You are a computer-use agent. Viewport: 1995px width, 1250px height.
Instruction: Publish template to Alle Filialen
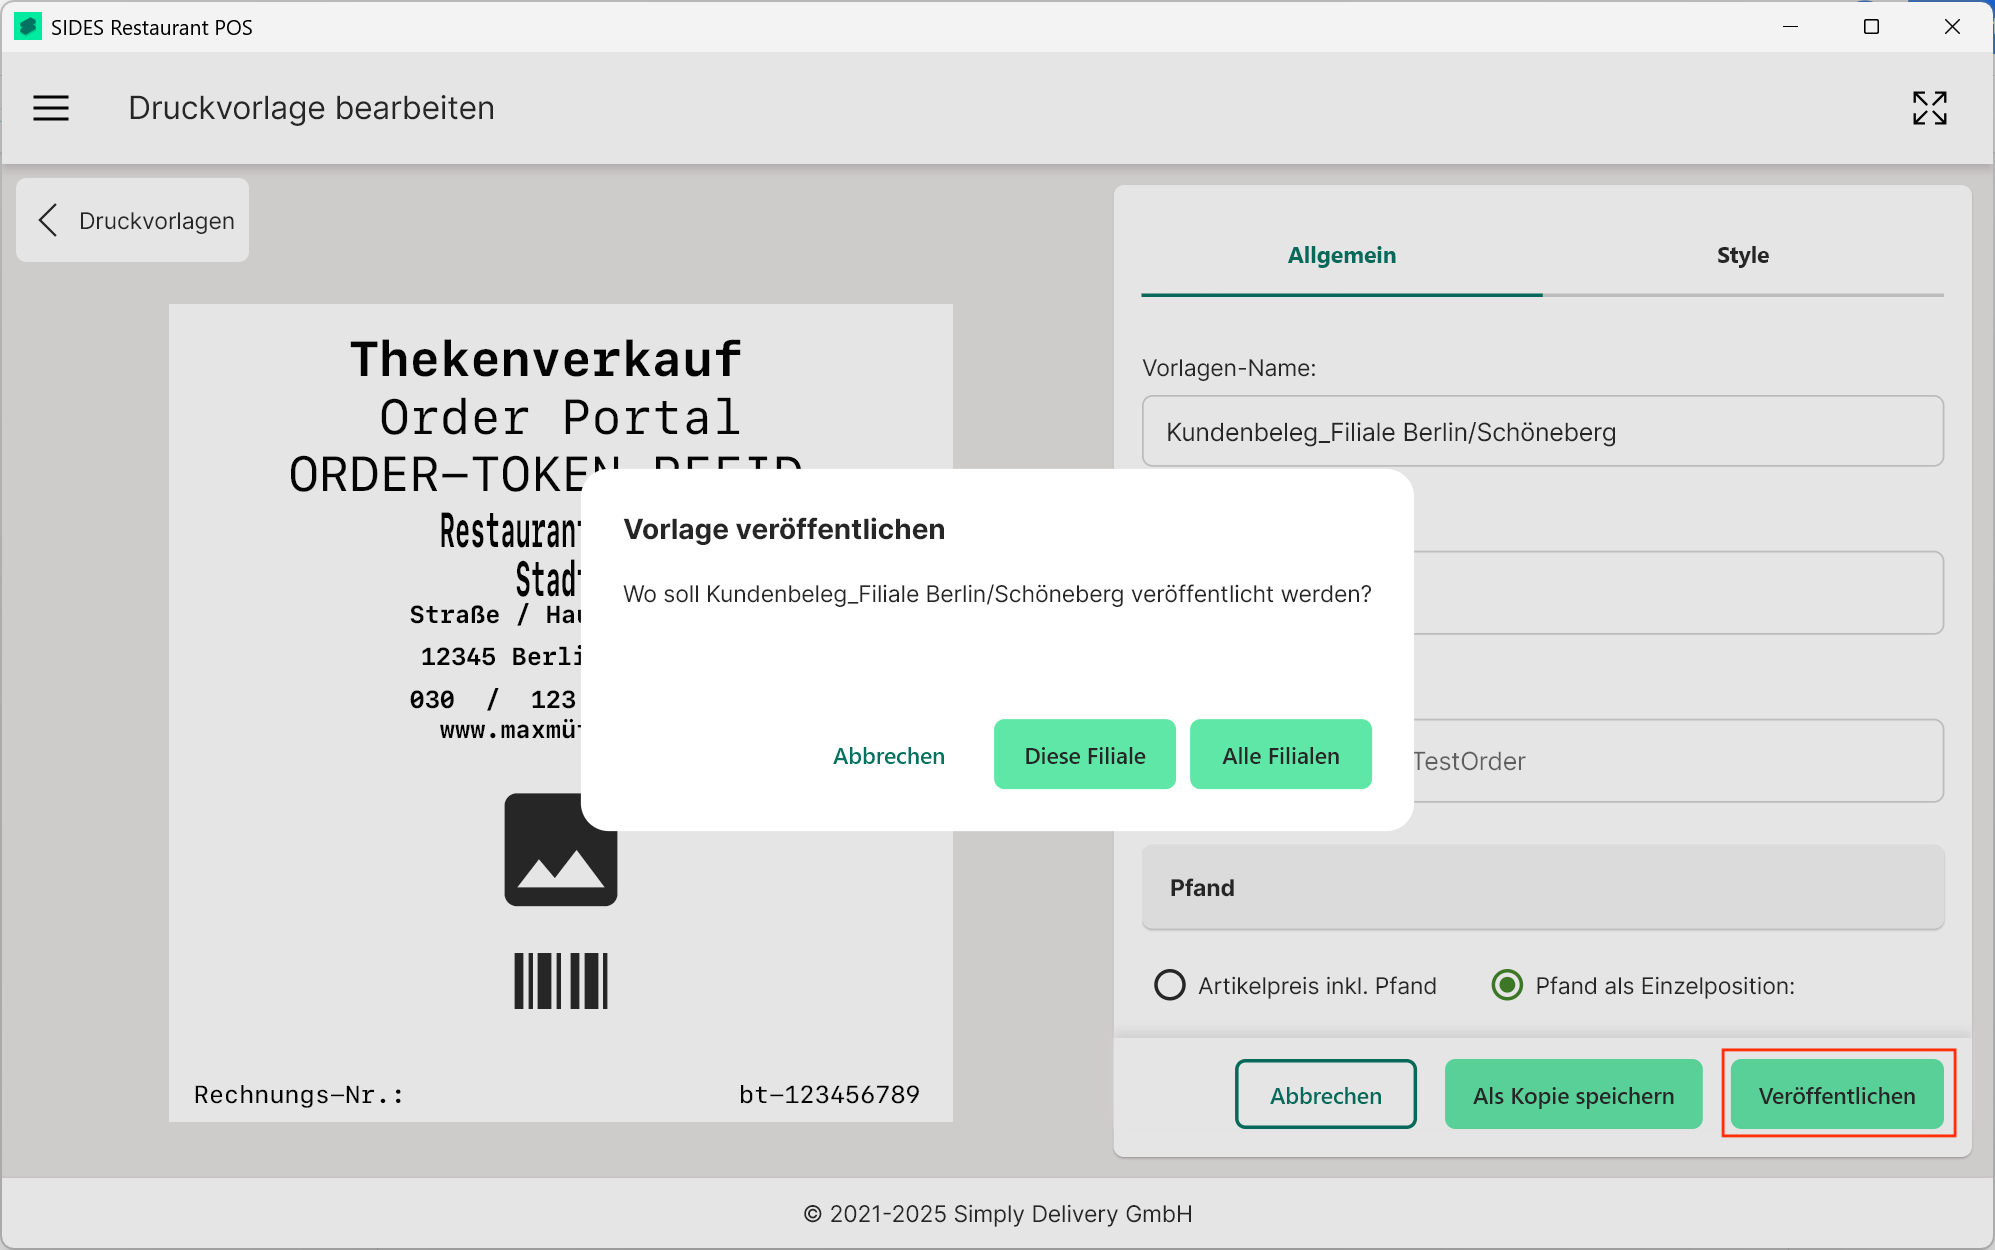(1280, 755)
